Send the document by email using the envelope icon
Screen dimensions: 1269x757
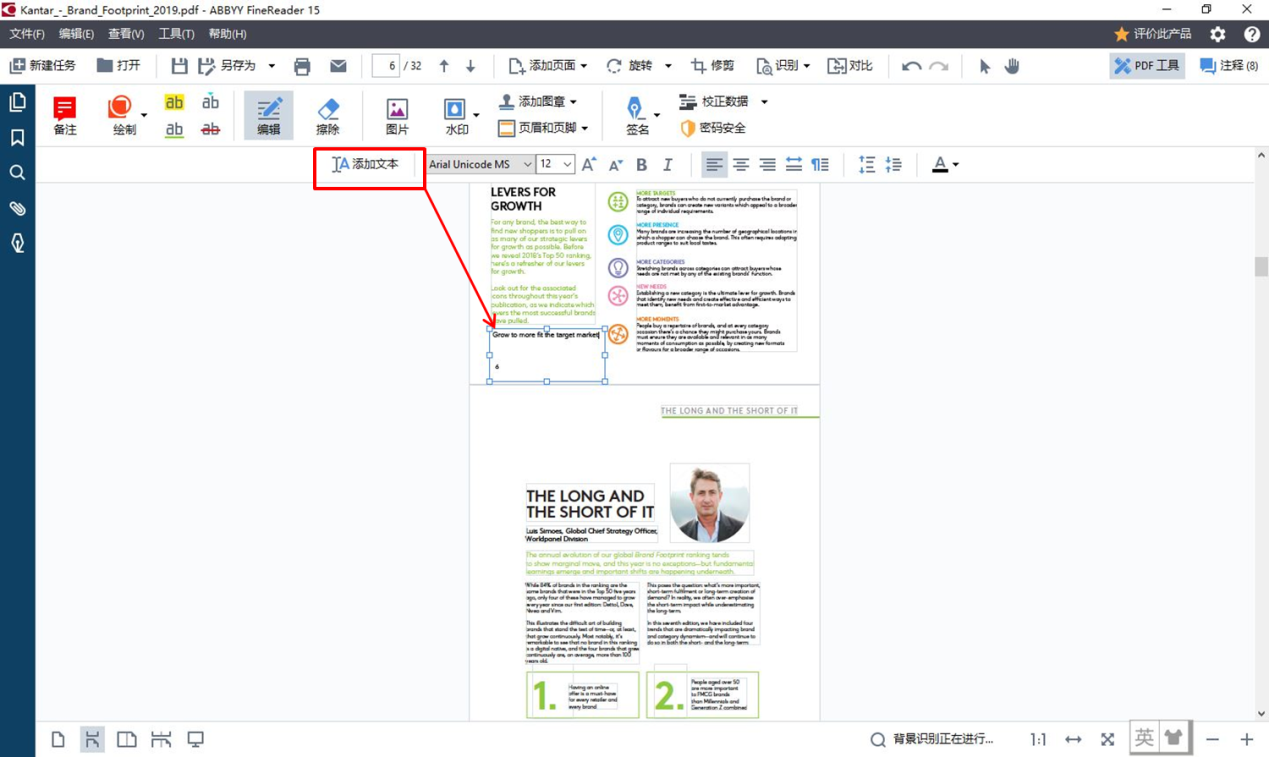click(338, 66)
